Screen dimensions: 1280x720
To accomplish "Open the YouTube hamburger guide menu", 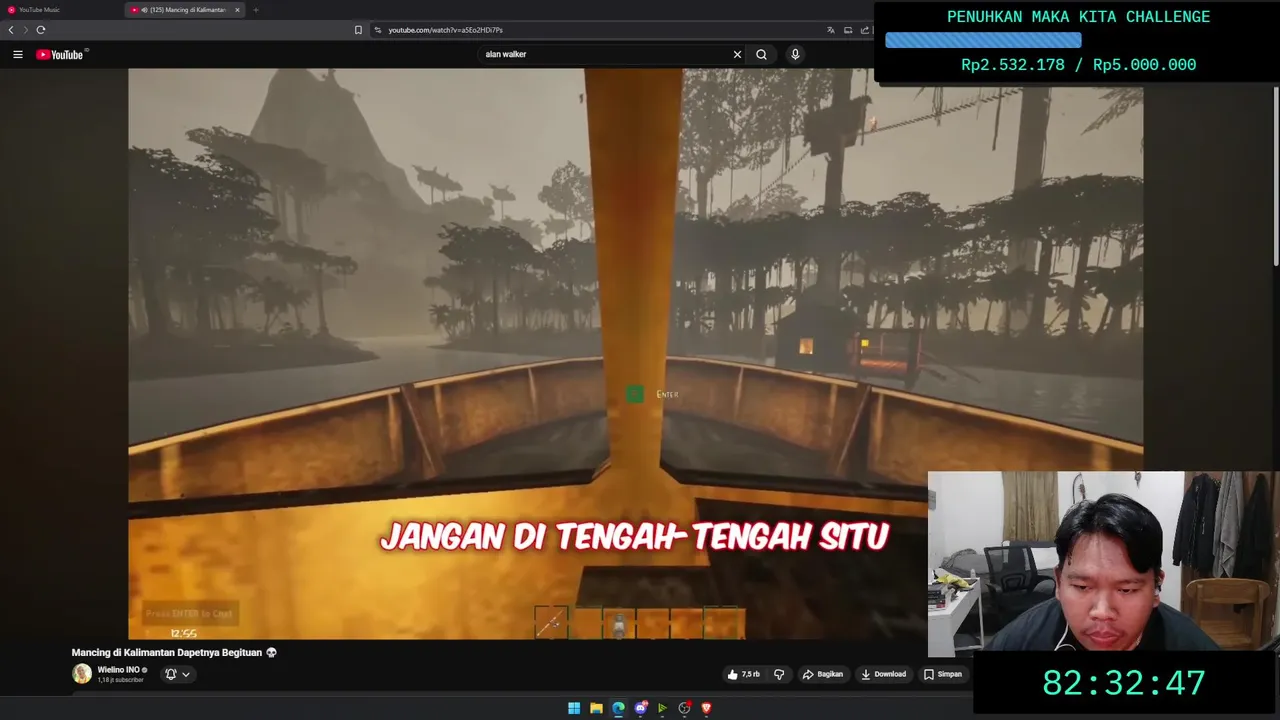I will coord(18,55).
